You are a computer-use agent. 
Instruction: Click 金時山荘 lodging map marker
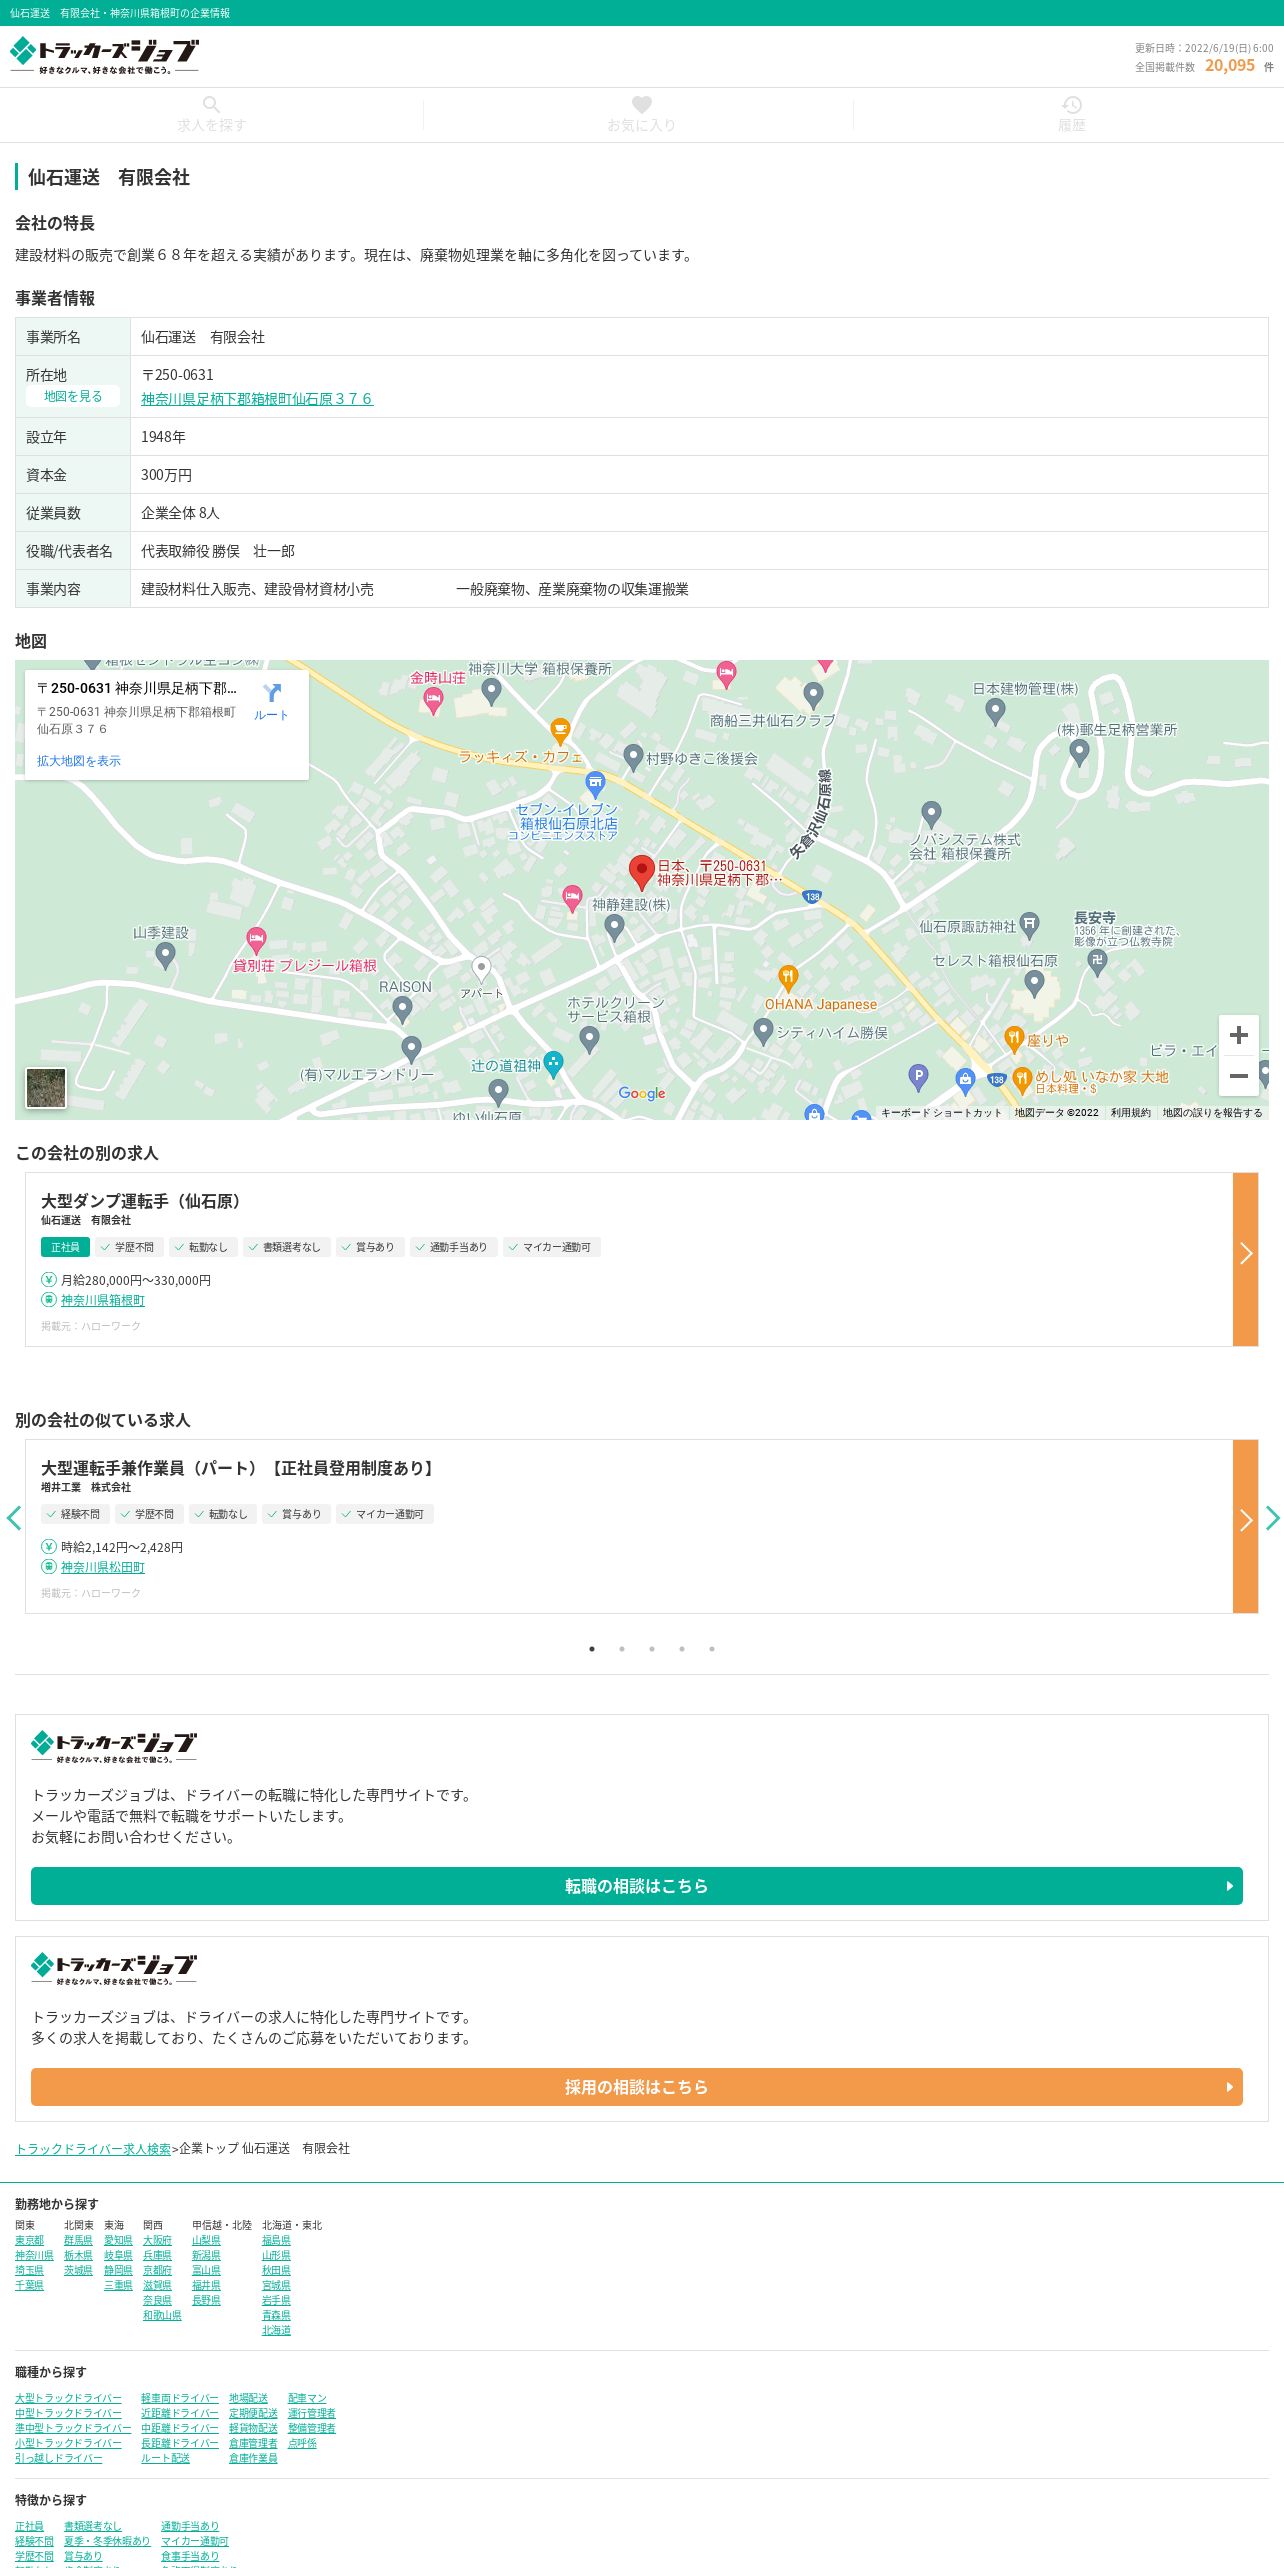pyautogui.click(x=433, y=701)
